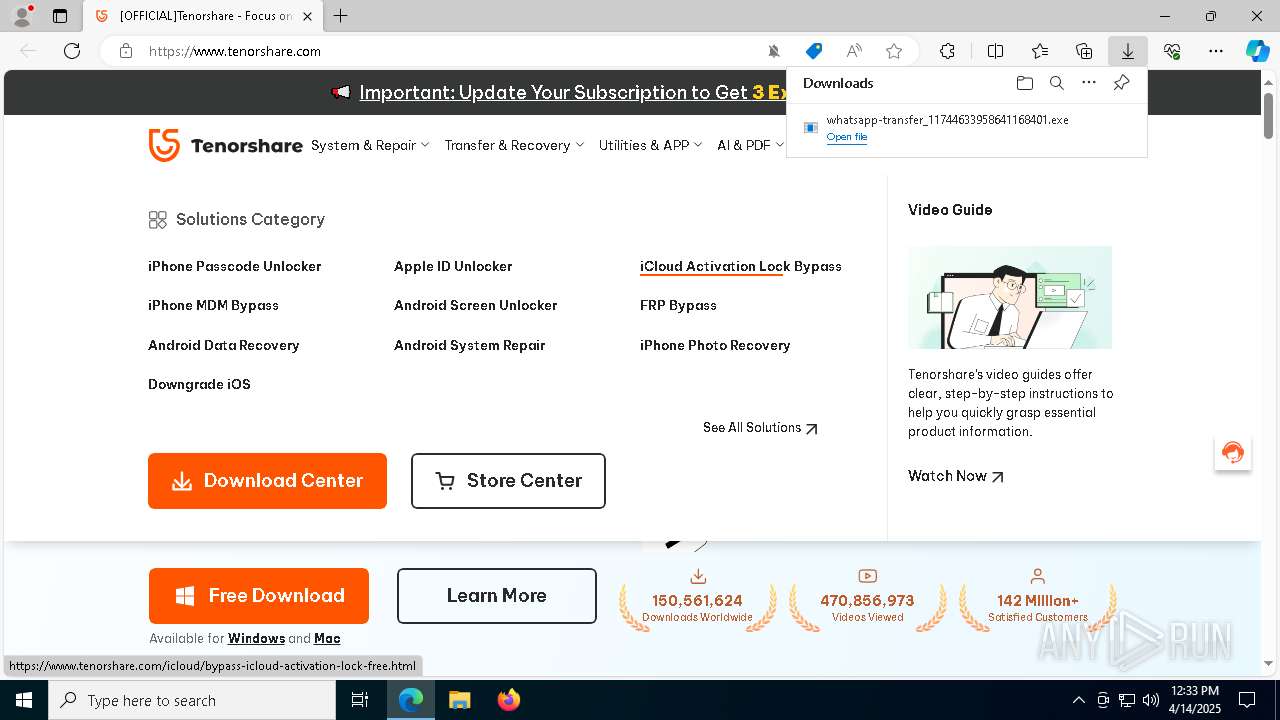This screenshot has height=720, width=1280.
Task: Expand System & Repair menu
Action: pos(370,145)
